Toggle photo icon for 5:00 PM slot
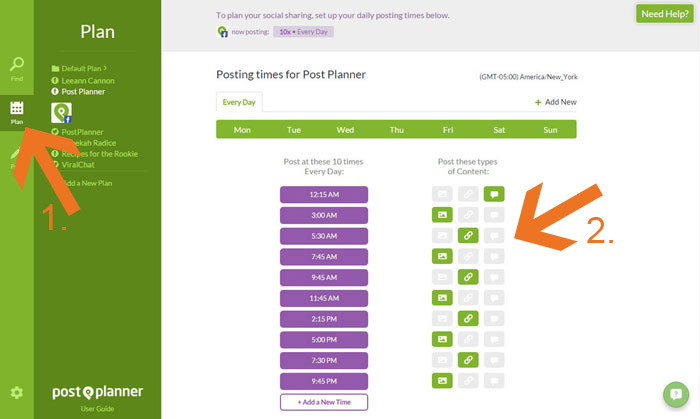 coord(442,339)
